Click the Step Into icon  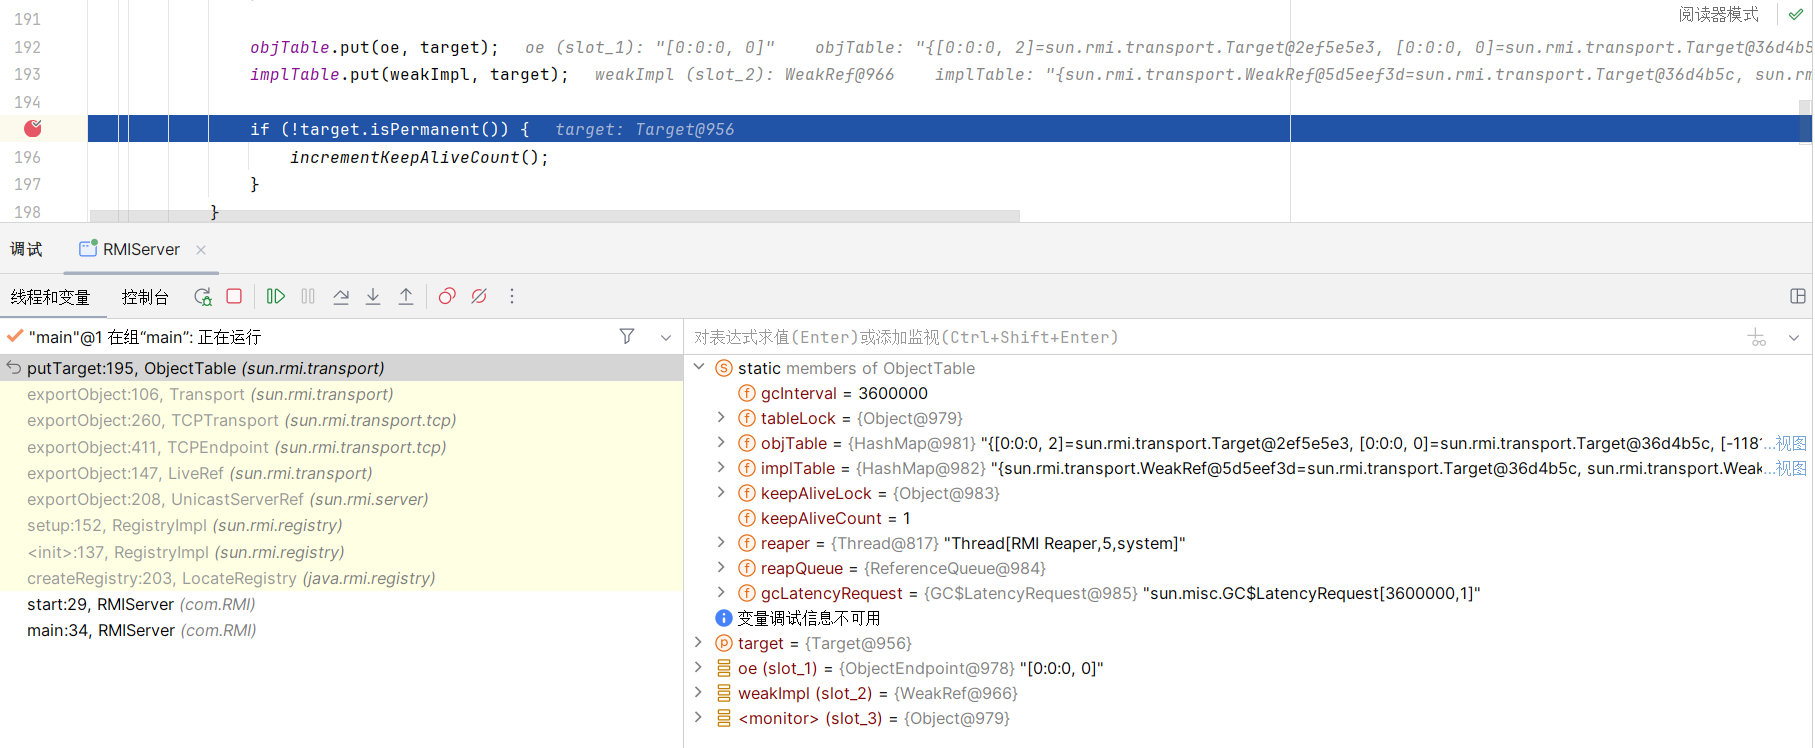pyautogui.click(x=373, y=296)
